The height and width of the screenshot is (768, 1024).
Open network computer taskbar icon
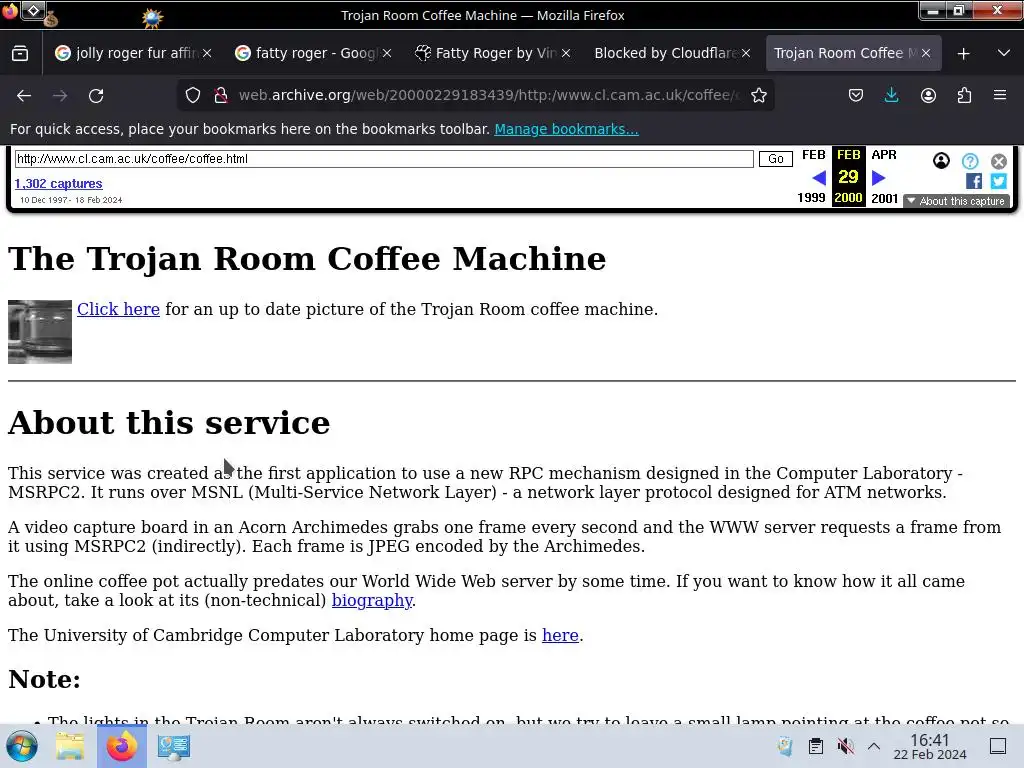pos(174,746)
